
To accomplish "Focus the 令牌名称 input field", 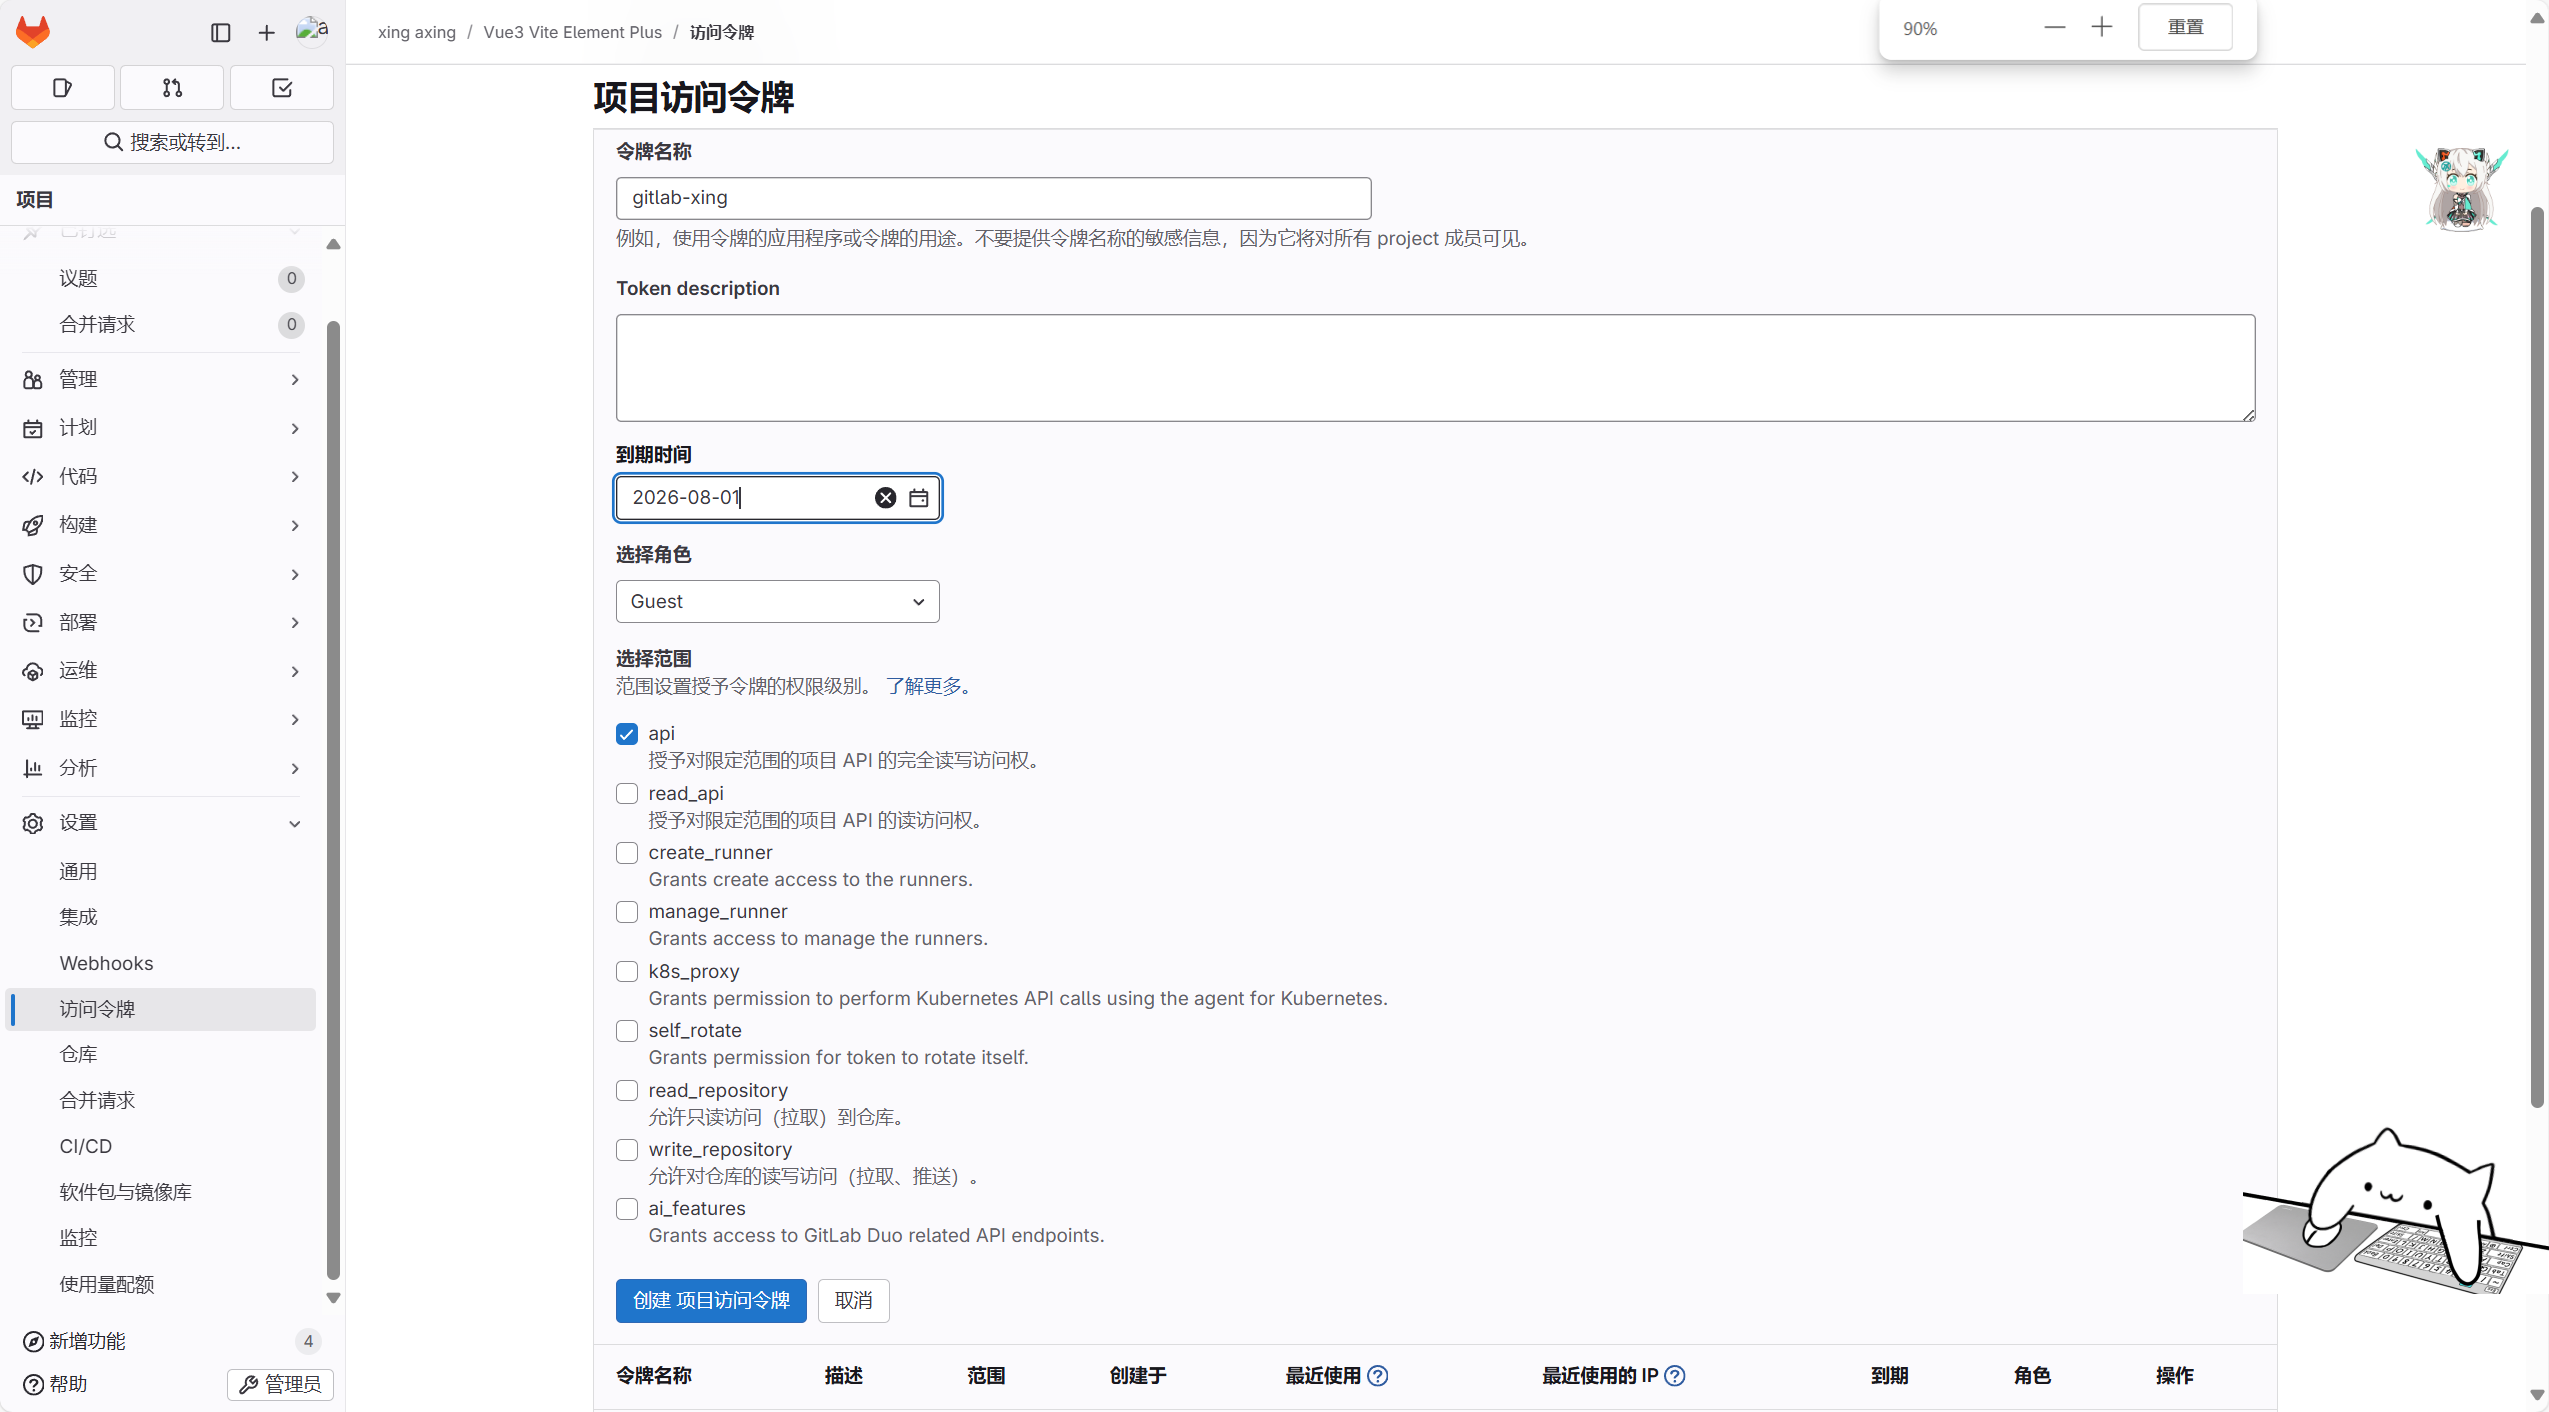I will click(x=994, y=198).
